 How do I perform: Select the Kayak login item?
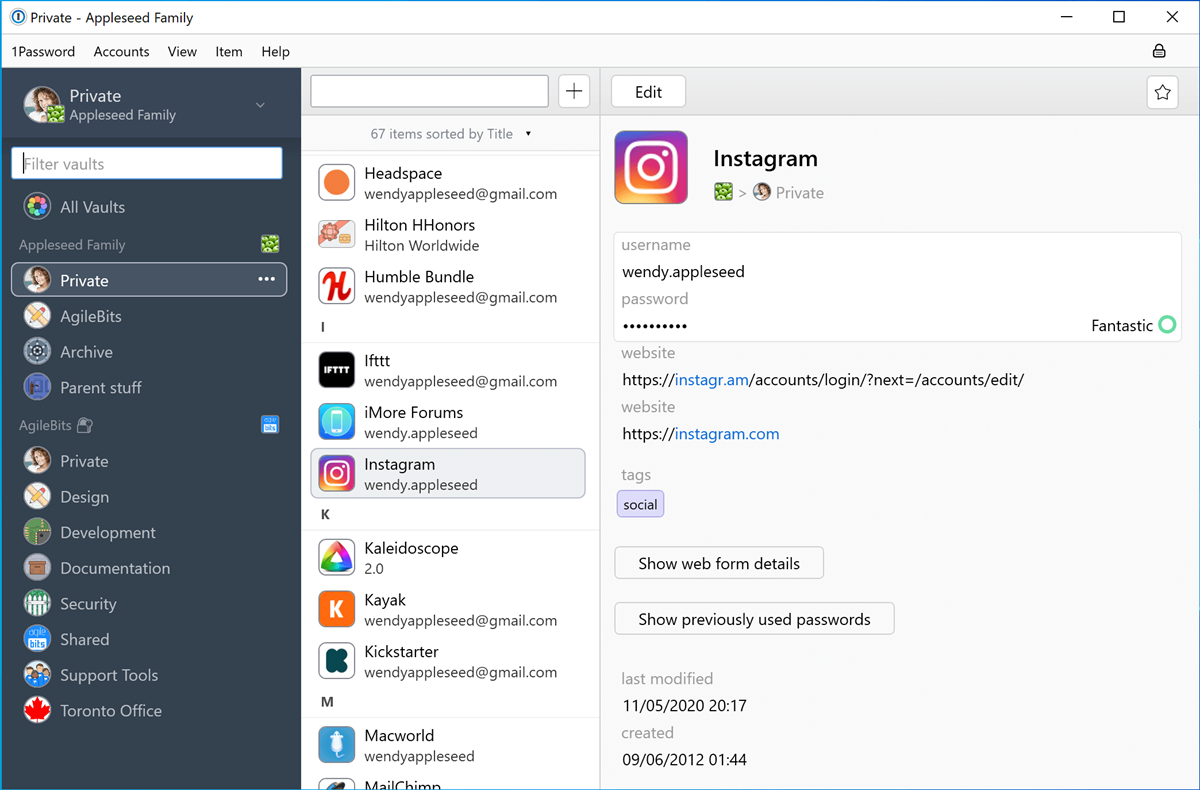[x=449, y=609]
